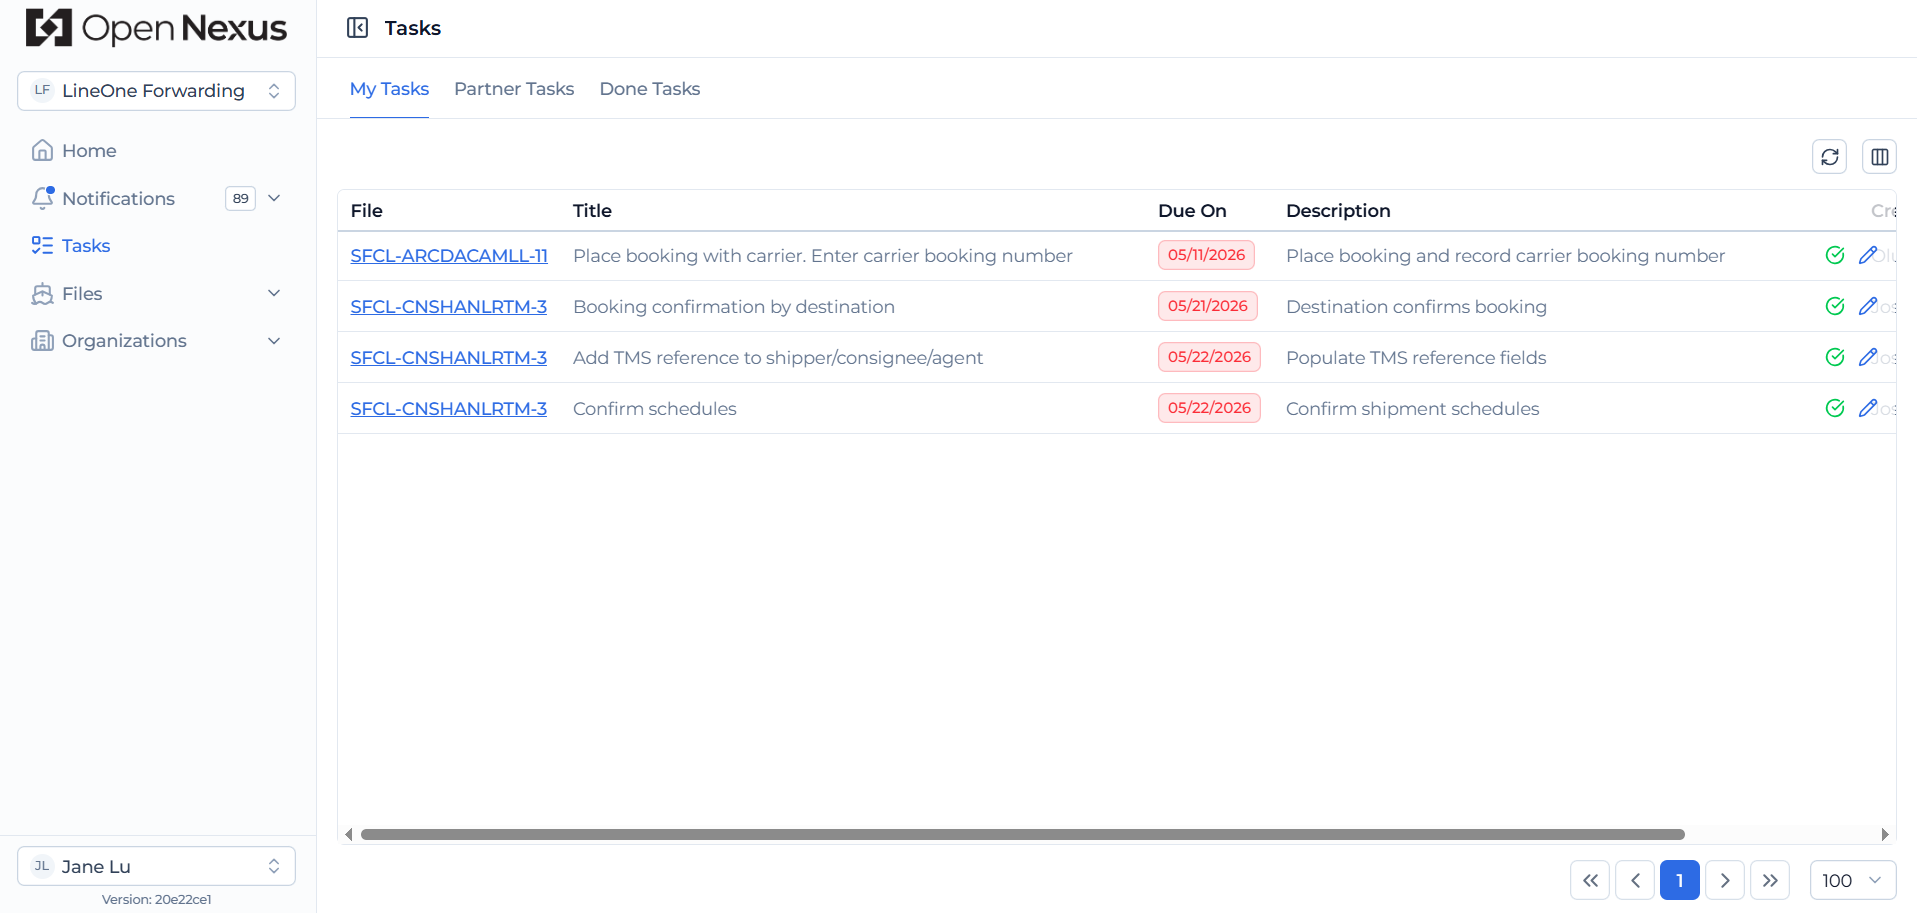Edit the 'Add TMS reference' task
The image size is (1917, 913).
(1867, 357)
